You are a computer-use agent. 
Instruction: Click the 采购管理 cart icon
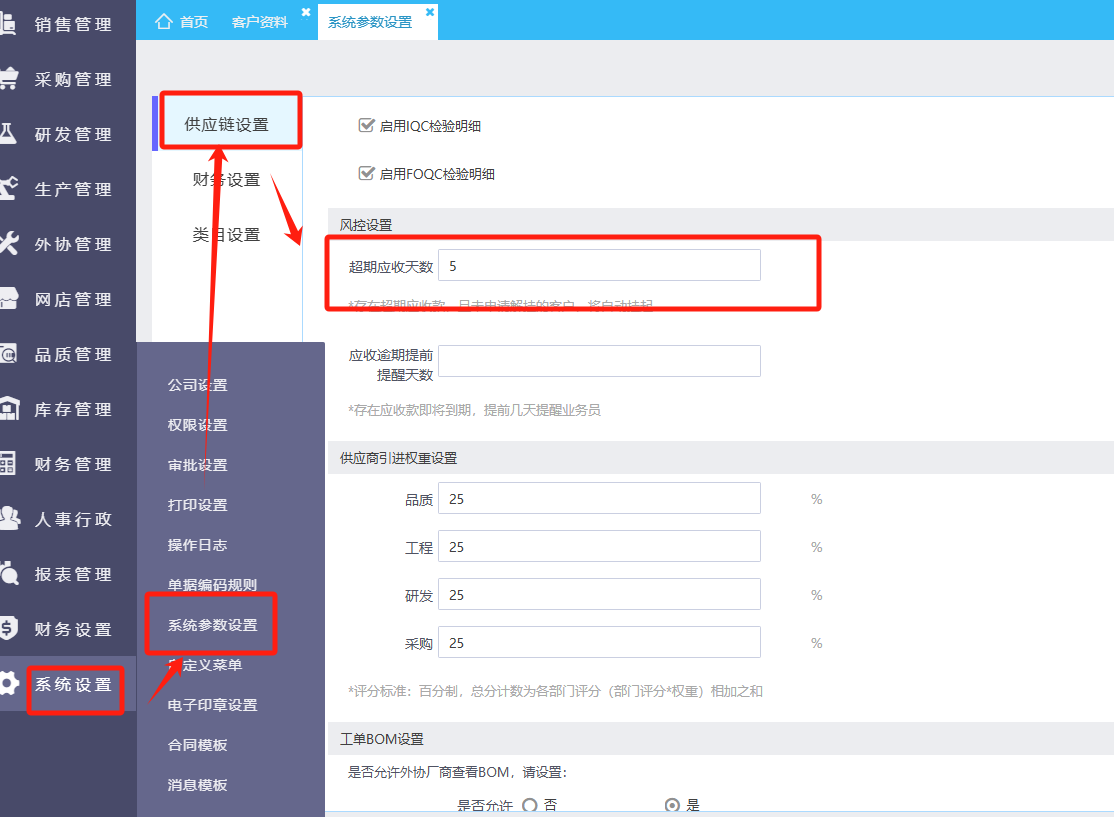click(8, 78)
